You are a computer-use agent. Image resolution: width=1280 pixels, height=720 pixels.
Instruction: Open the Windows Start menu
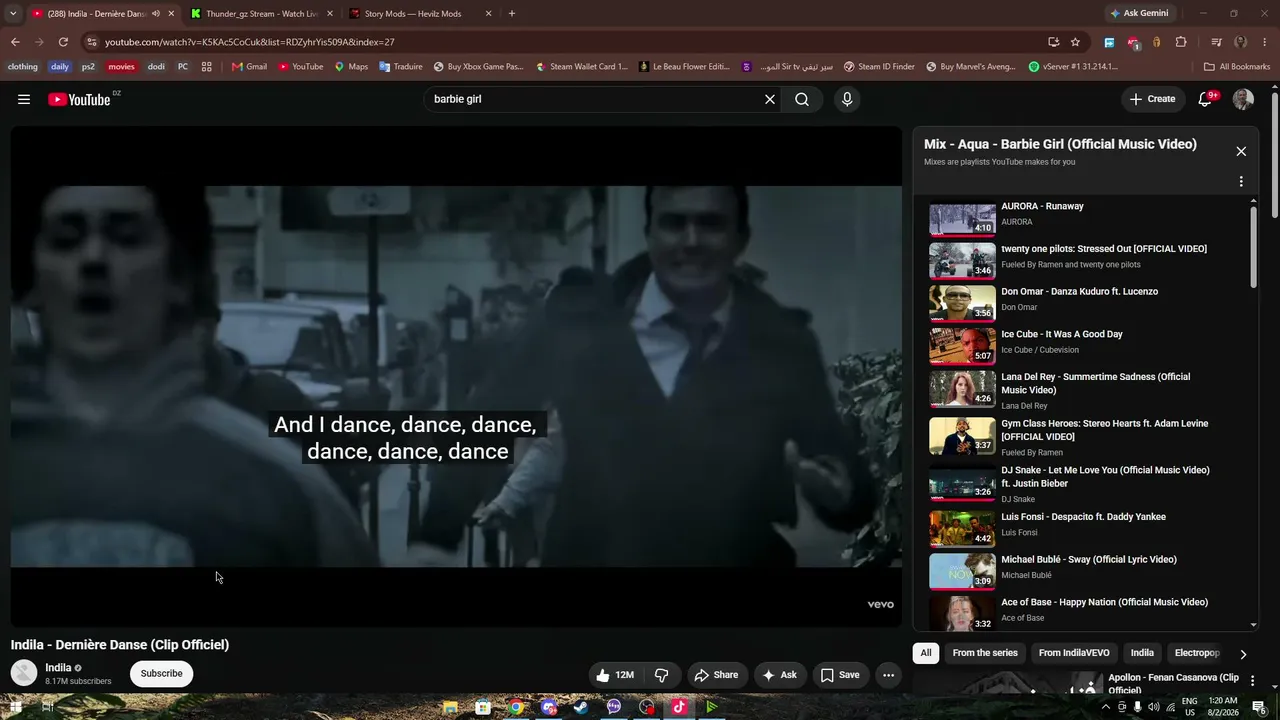click(x=15, y=707)
